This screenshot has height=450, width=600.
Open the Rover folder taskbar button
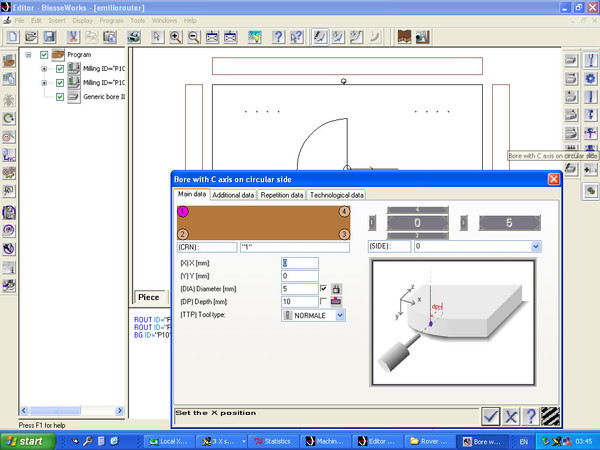click(429, 441)
